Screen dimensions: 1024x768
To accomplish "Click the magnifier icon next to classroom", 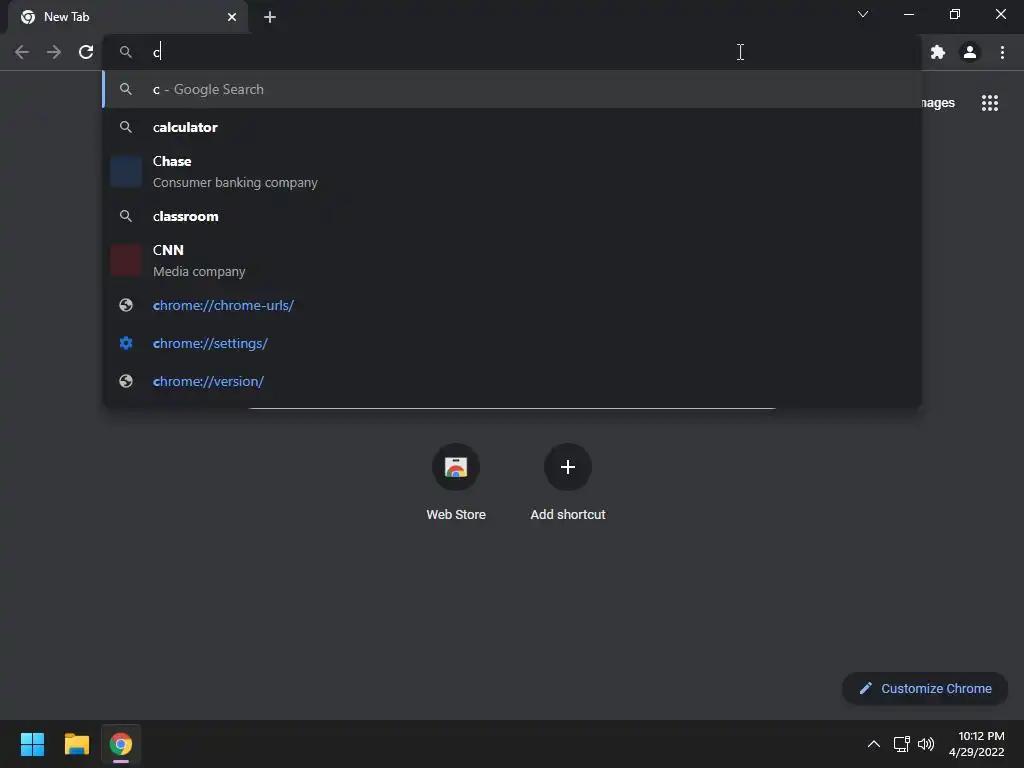I will (x=126, y=216).
